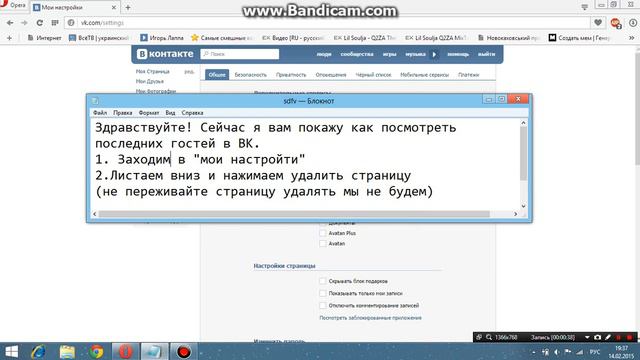Enable Показывать только мои записи checkbox
The height and width of the screenshot is (360, 640).
[323, 293]
